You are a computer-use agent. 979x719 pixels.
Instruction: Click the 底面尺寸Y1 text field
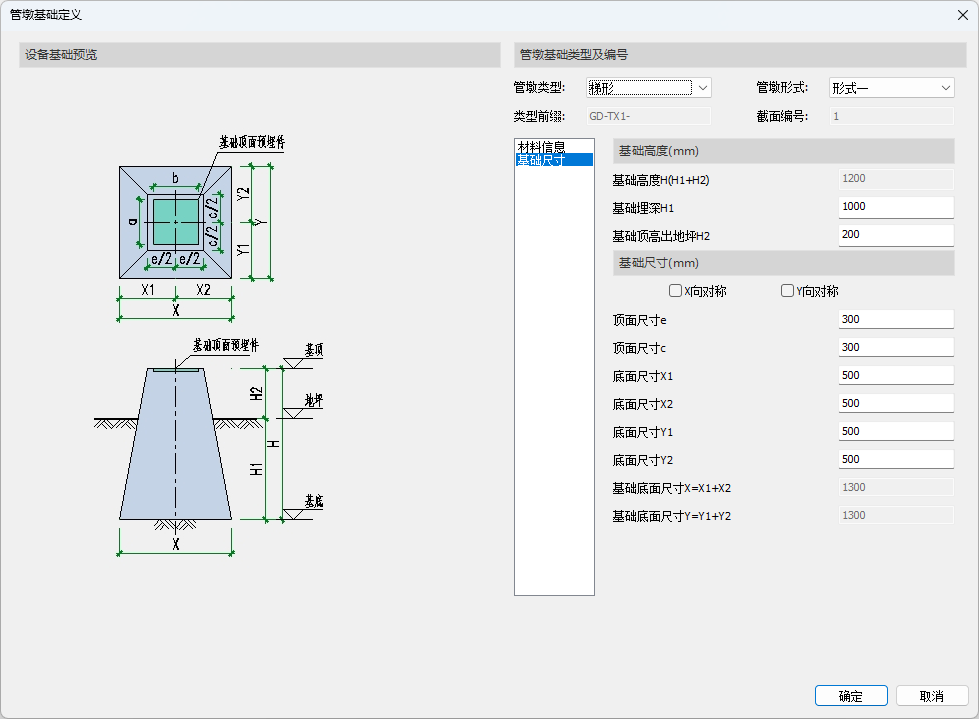[896, 431]
